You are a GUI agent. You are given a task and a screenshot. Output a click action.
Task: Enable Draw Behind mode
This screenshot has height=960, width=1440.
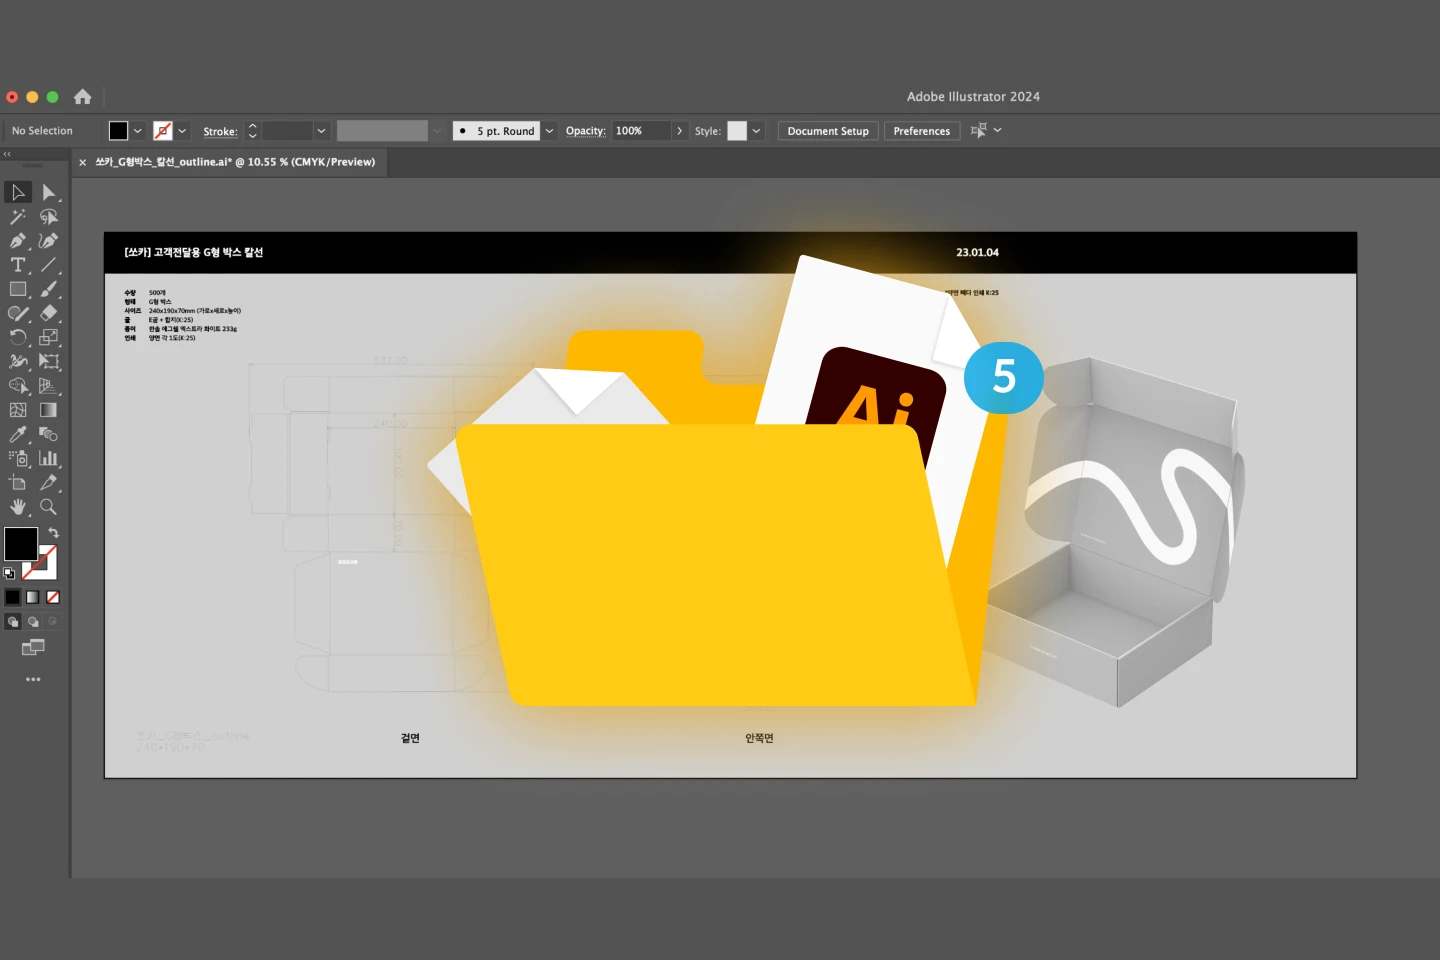pyautogui.click(x=33, y=621)
